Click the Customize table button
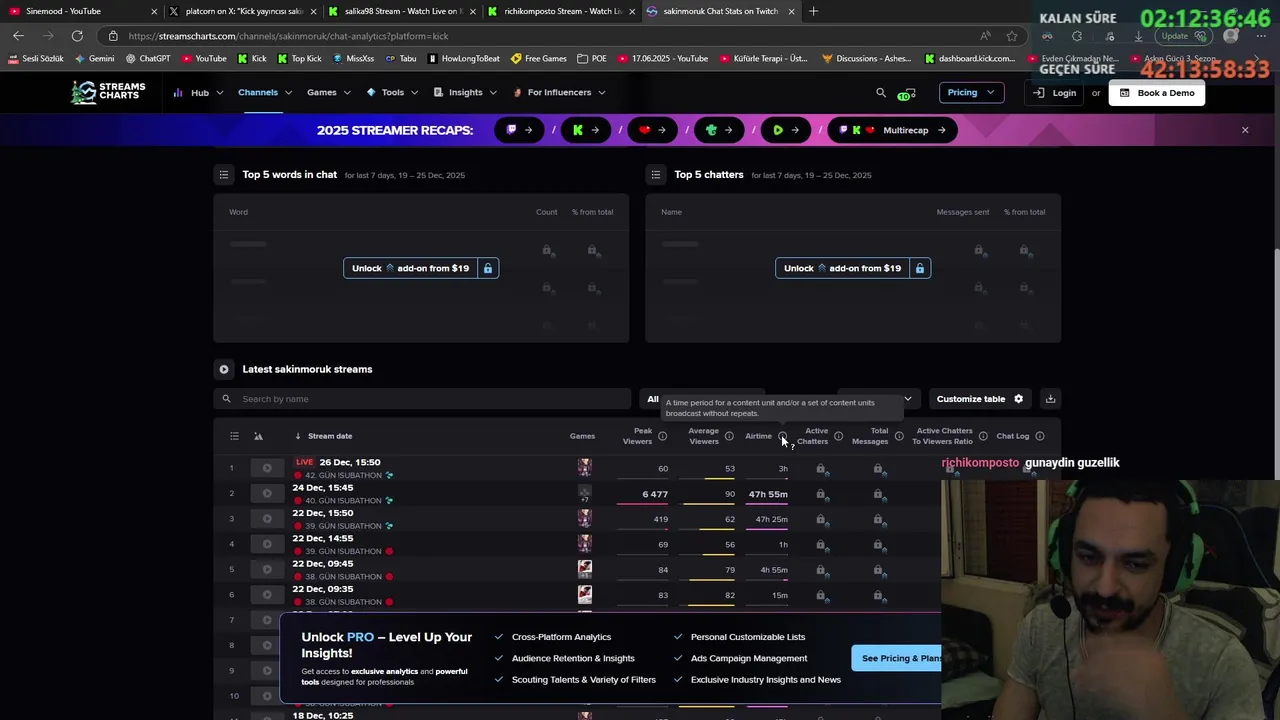The width and height of the screenshot is (1280, 720). pyautogui.click(x=980, y=399)
